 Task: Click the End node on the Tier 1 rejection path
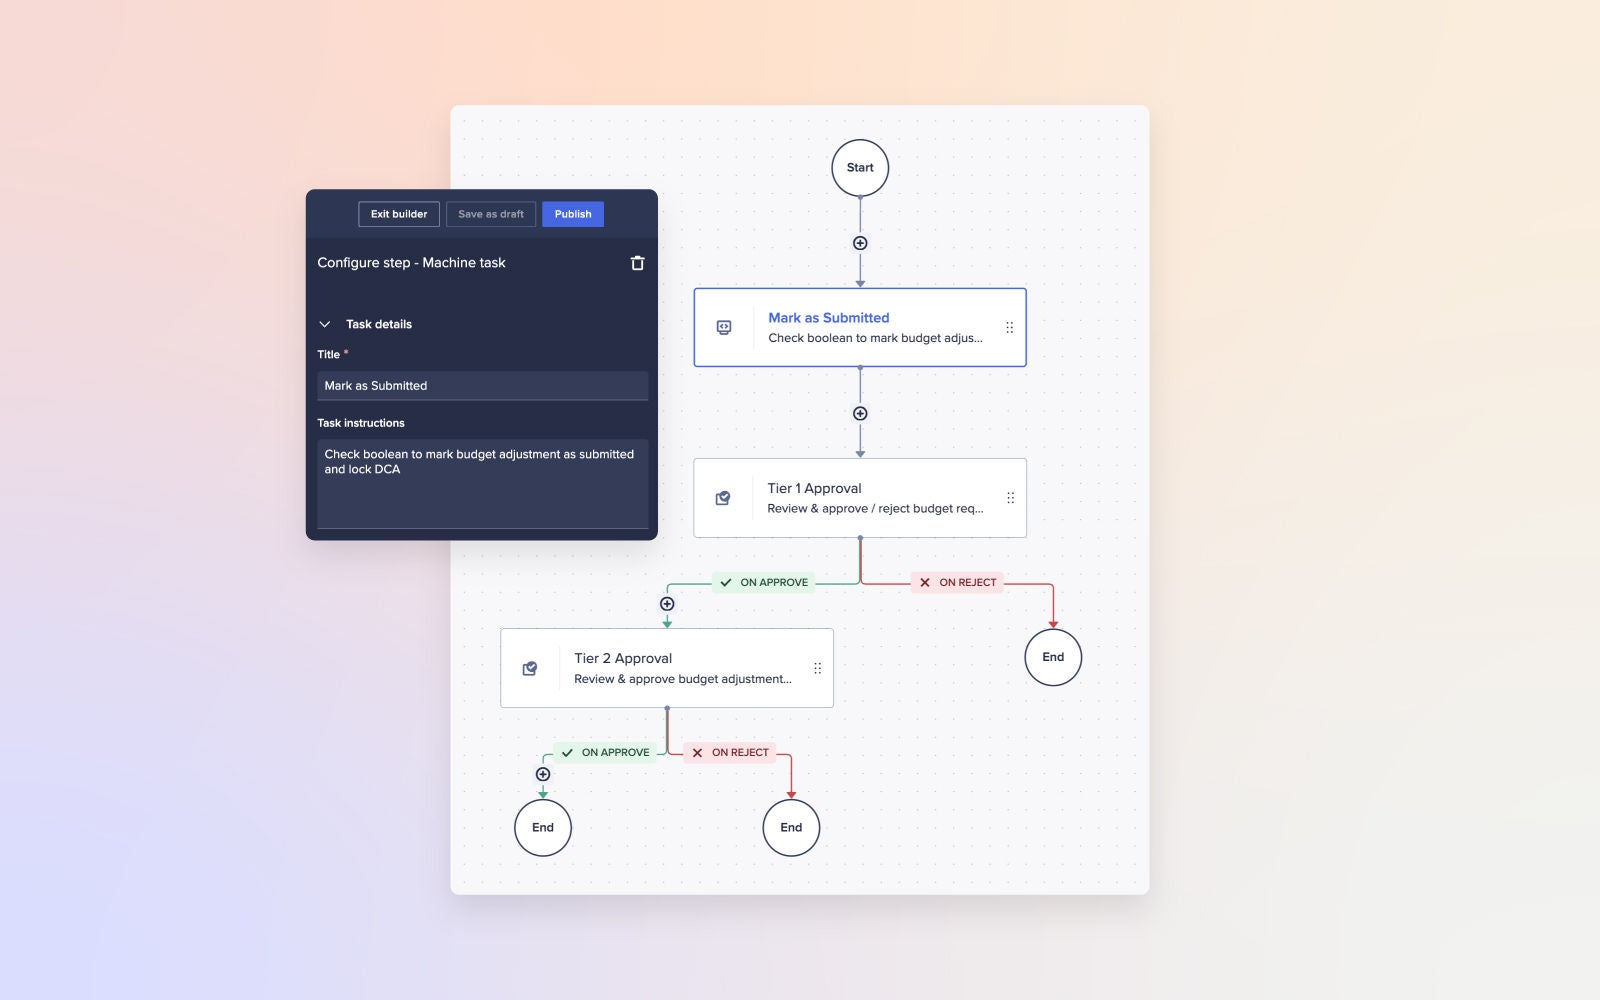pos(1052,657)
